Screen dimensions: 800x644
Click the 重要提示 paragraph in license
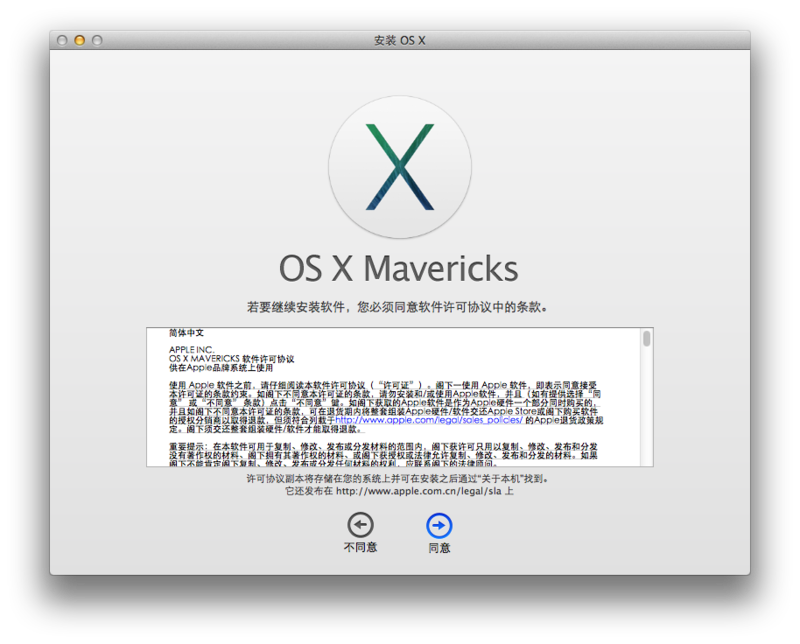(384, 455)
